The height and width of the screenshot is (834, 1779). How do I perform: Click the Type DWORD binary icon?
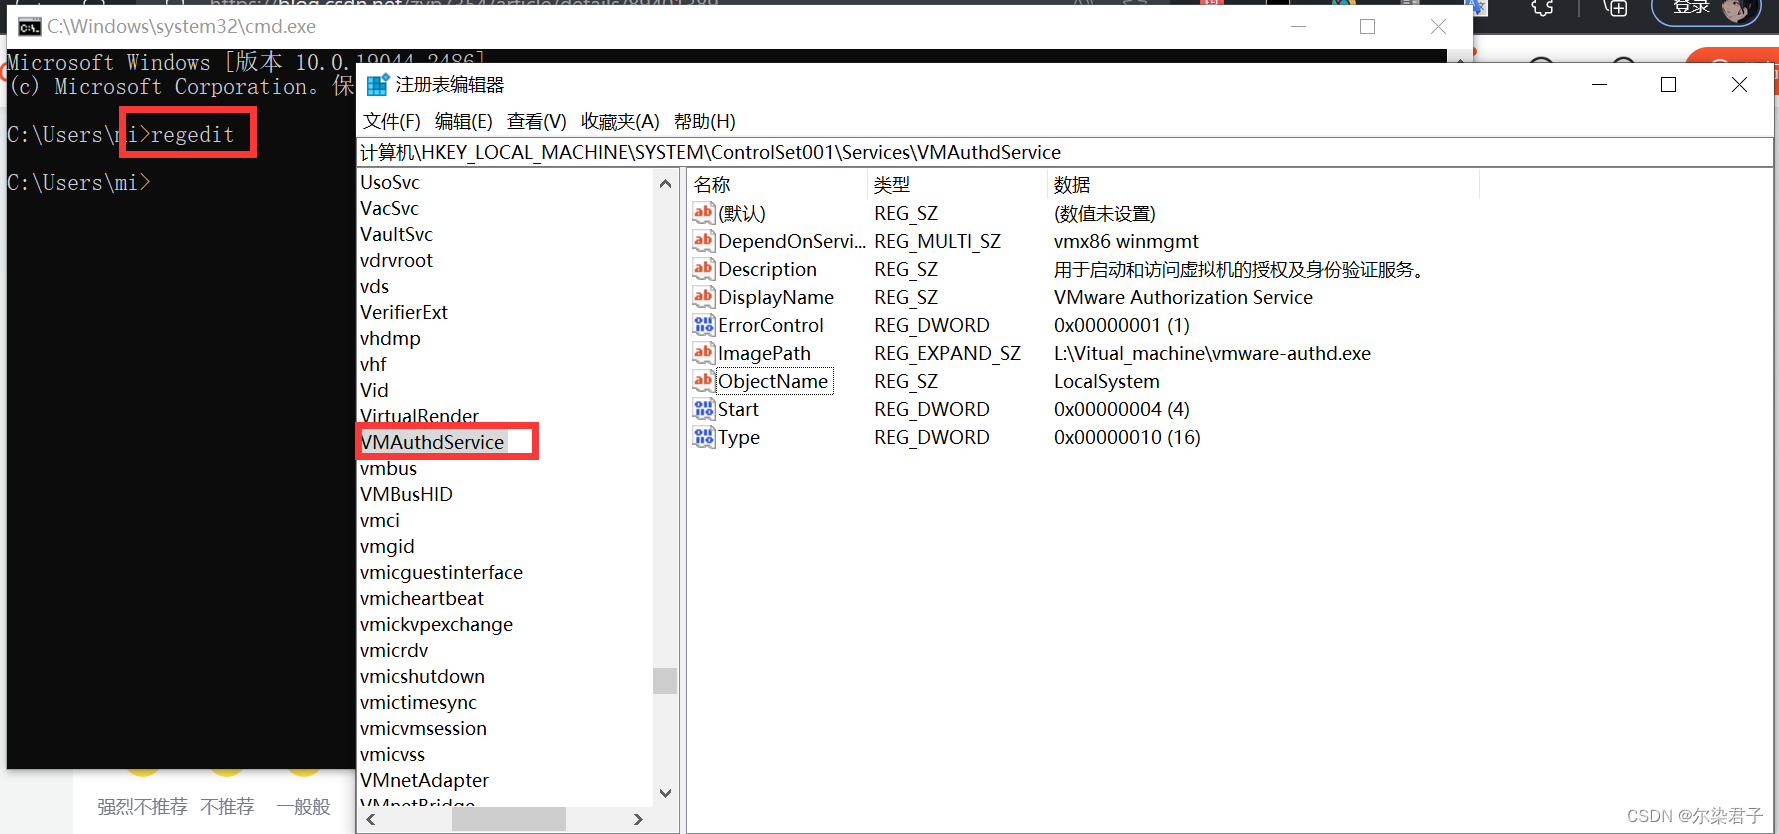704,437
